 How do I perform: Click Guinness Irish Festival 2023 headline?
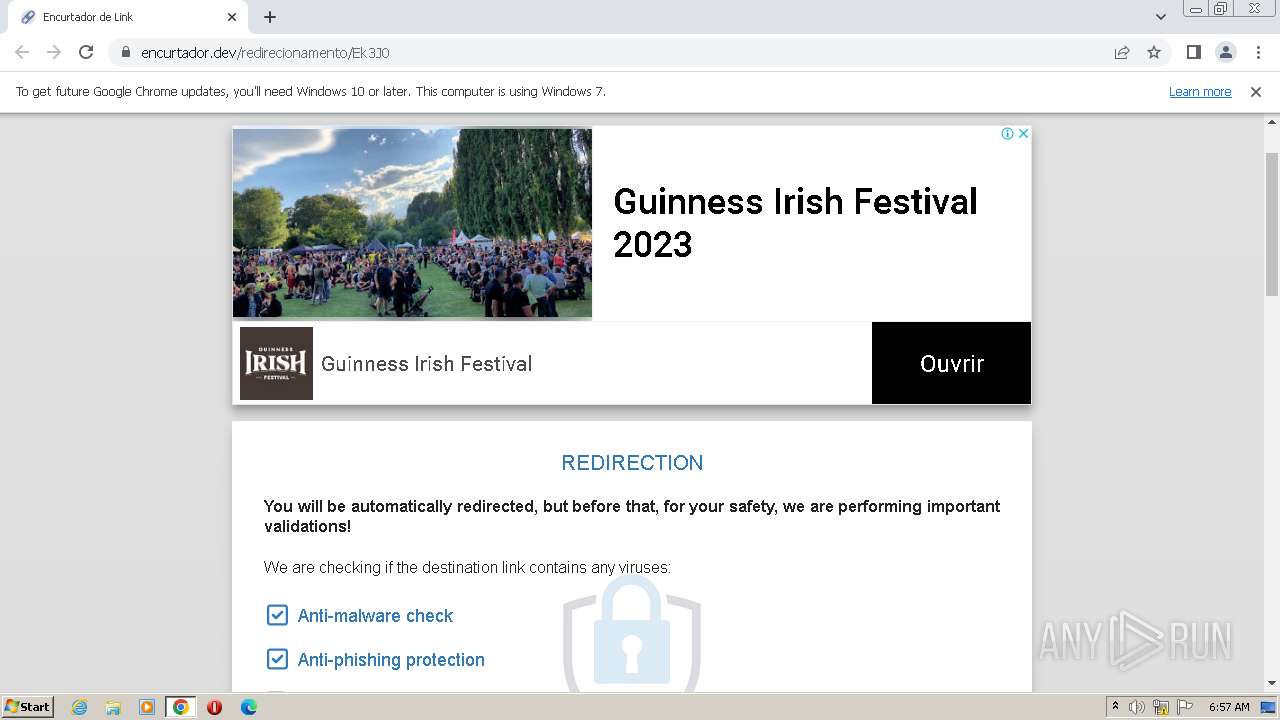pyautogui.click(x=795, y=222)
